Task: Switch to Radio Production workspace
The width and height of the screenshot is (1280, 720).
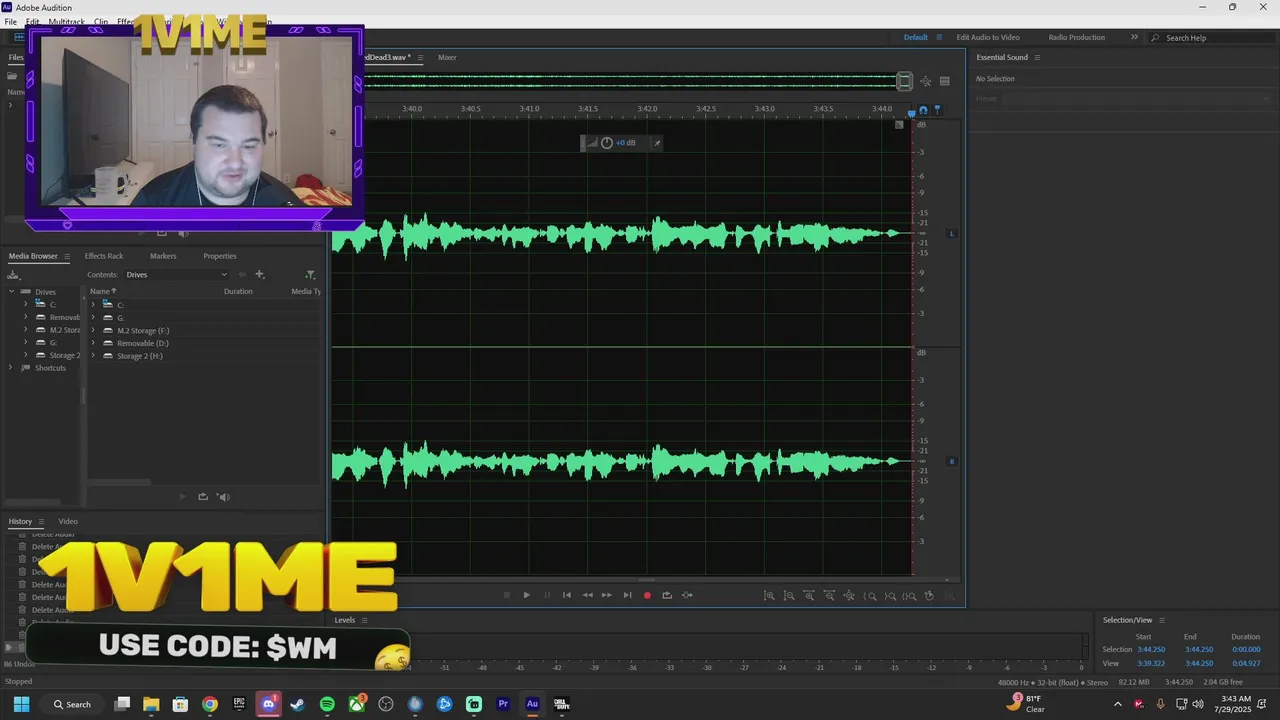Action: coord(1076,37)
